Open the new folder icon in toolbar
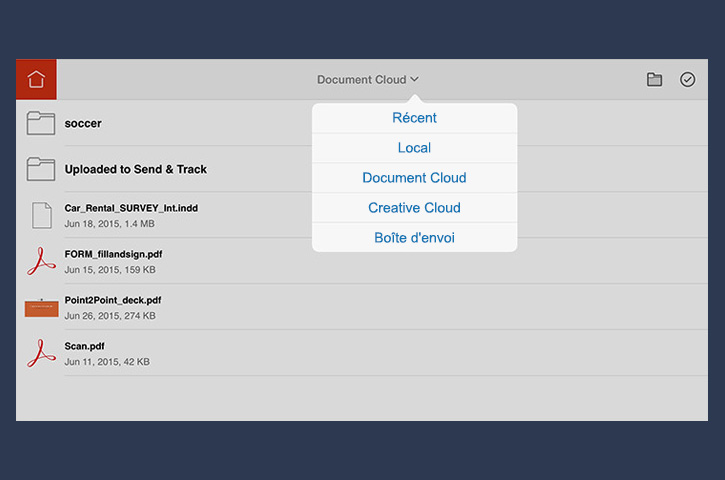Viewport: 725px width, 480px height. point(654,80)
